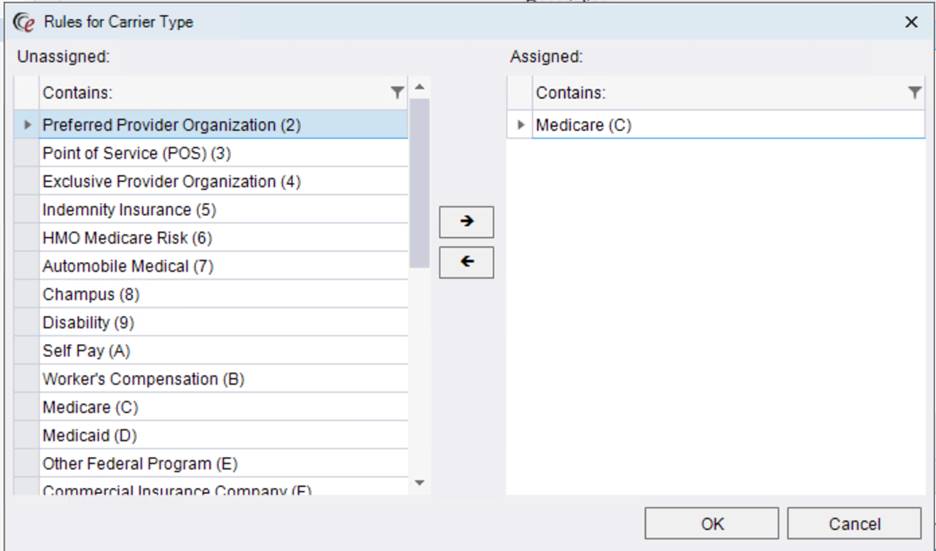Expand the assigned Medicare (C) row arrow

click(x=520, y=125)
